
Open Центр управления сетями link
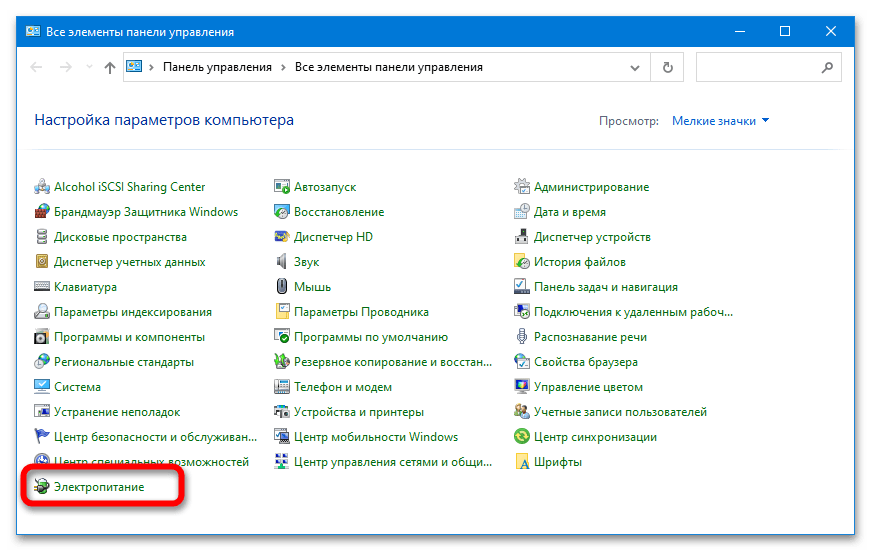click(x=393, y=462)
